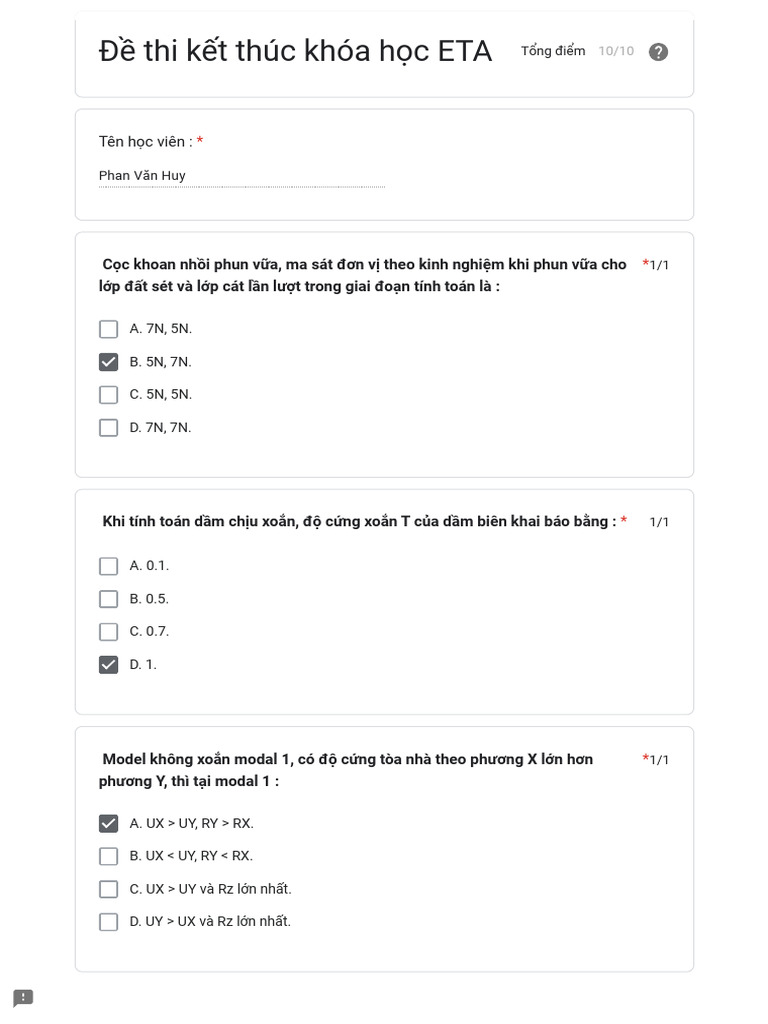The width and height of the screenshot is (768, 1024).
Task: Select checkbox C. 5N, 5N.
Action: pos(109,395)
